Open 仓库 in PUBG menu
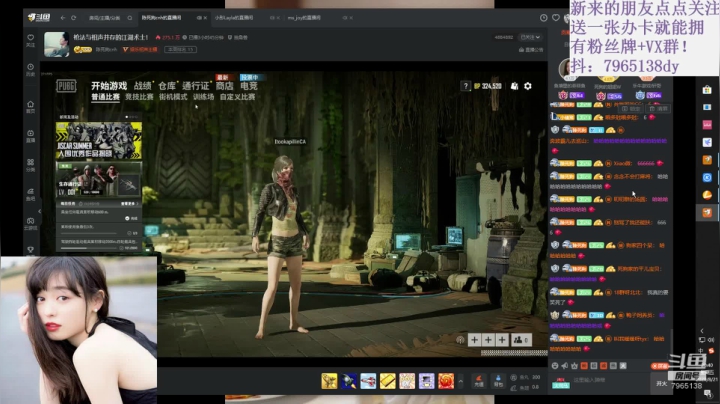 click(167, 86)
